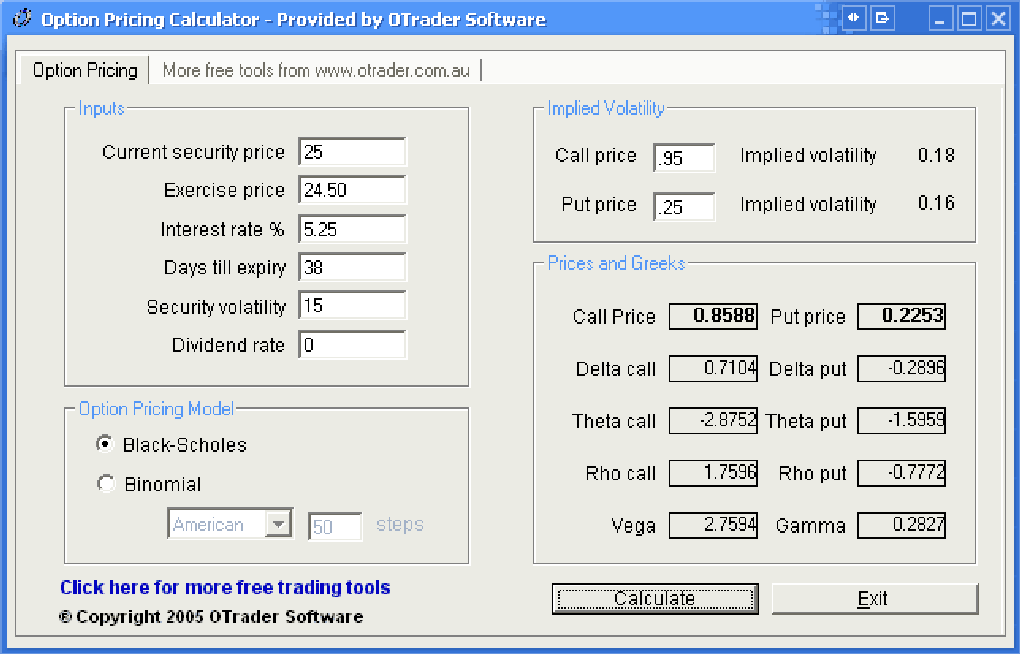Viewport: 1020px width, 654px height.
Task: Click the title bar icon with arrow box
Action: [x=883, y=18]
